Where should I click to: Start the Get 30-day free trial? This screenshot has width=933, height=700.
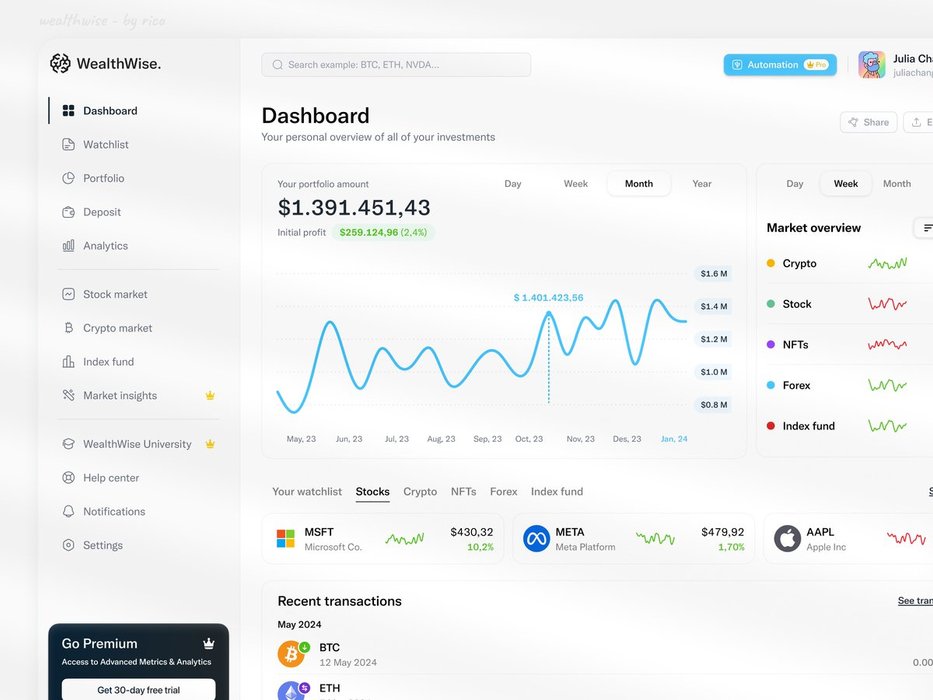pos(139,690)
